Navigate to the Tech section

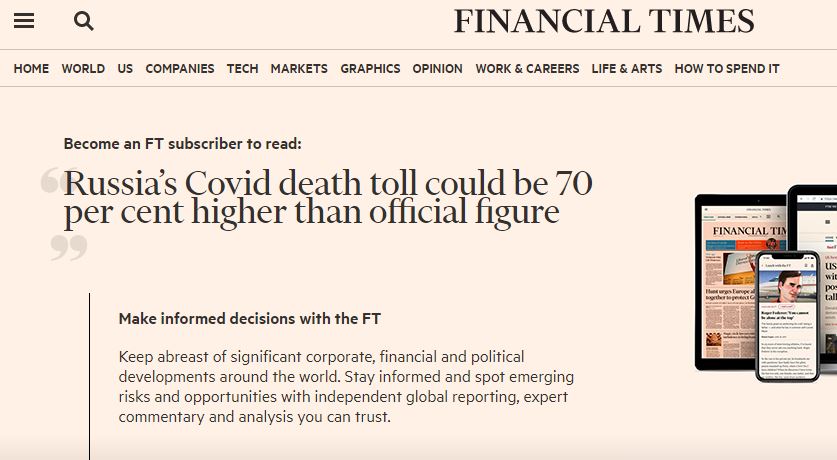242,69
